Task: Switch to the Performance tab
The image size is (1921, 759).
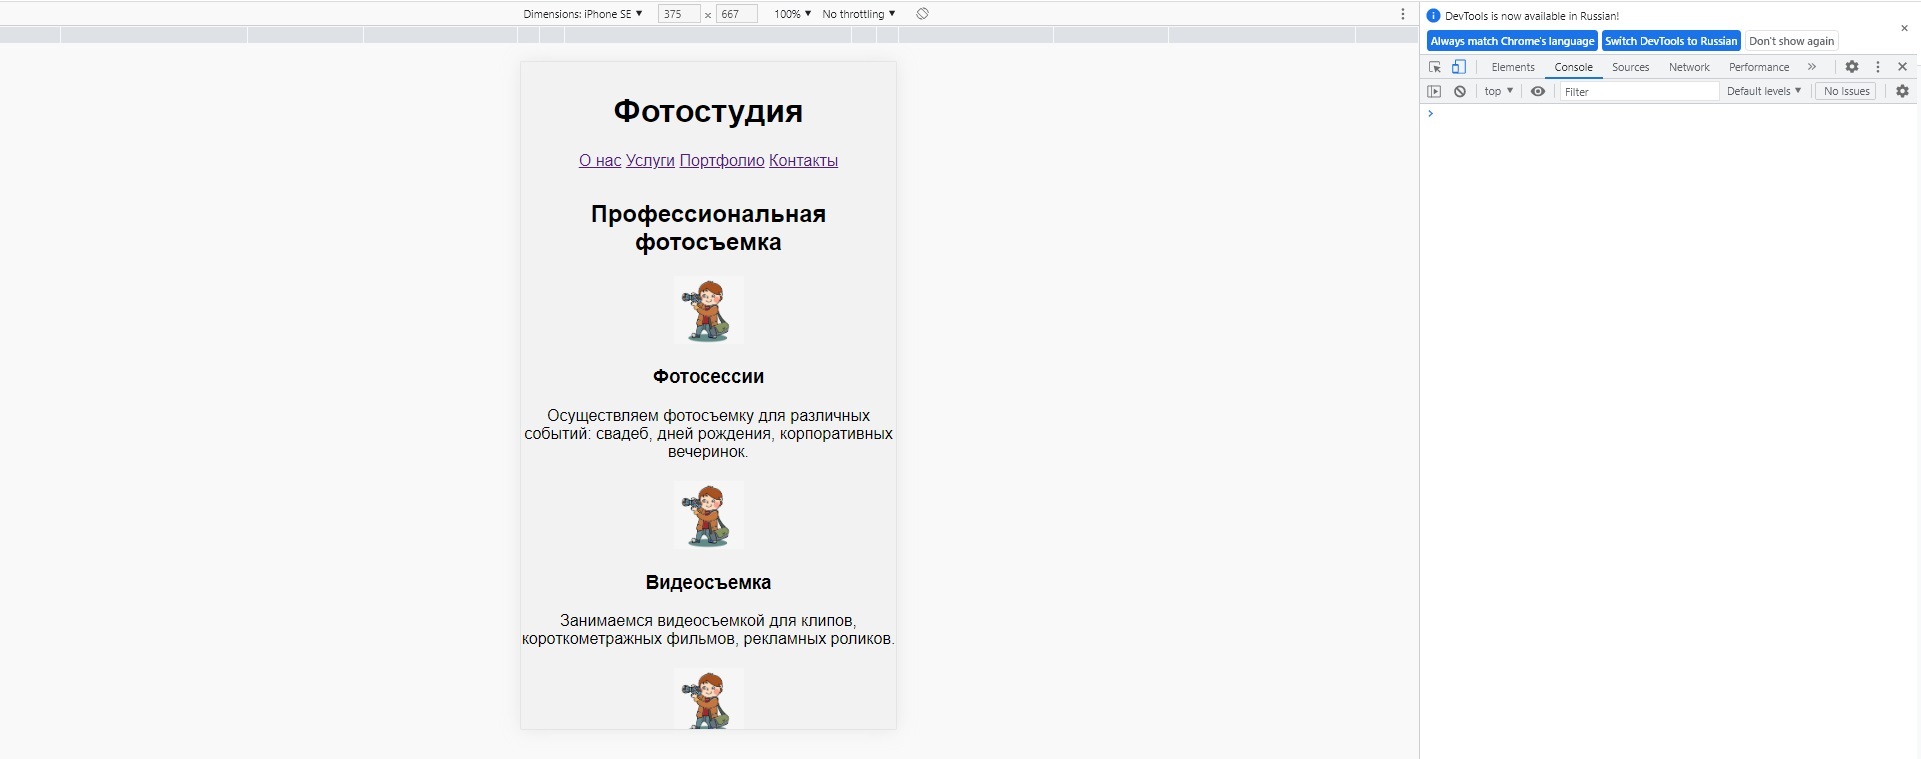Action: (1759, 67)
